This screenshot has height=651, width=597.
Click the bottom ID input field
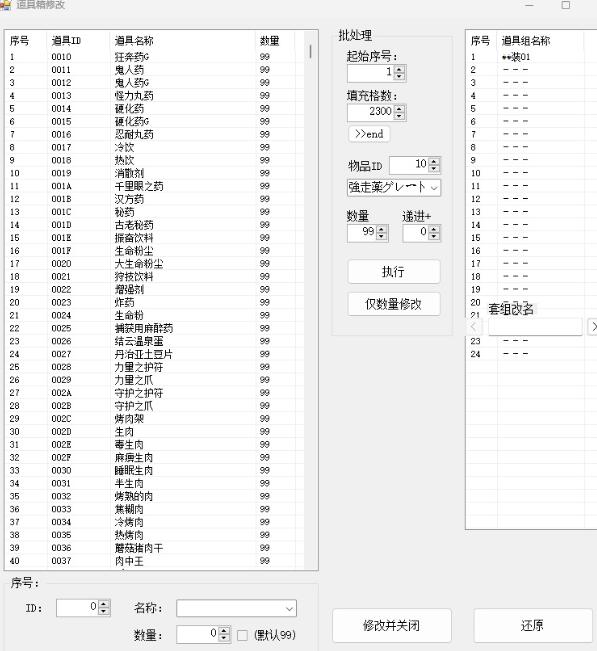click(78, 608)
